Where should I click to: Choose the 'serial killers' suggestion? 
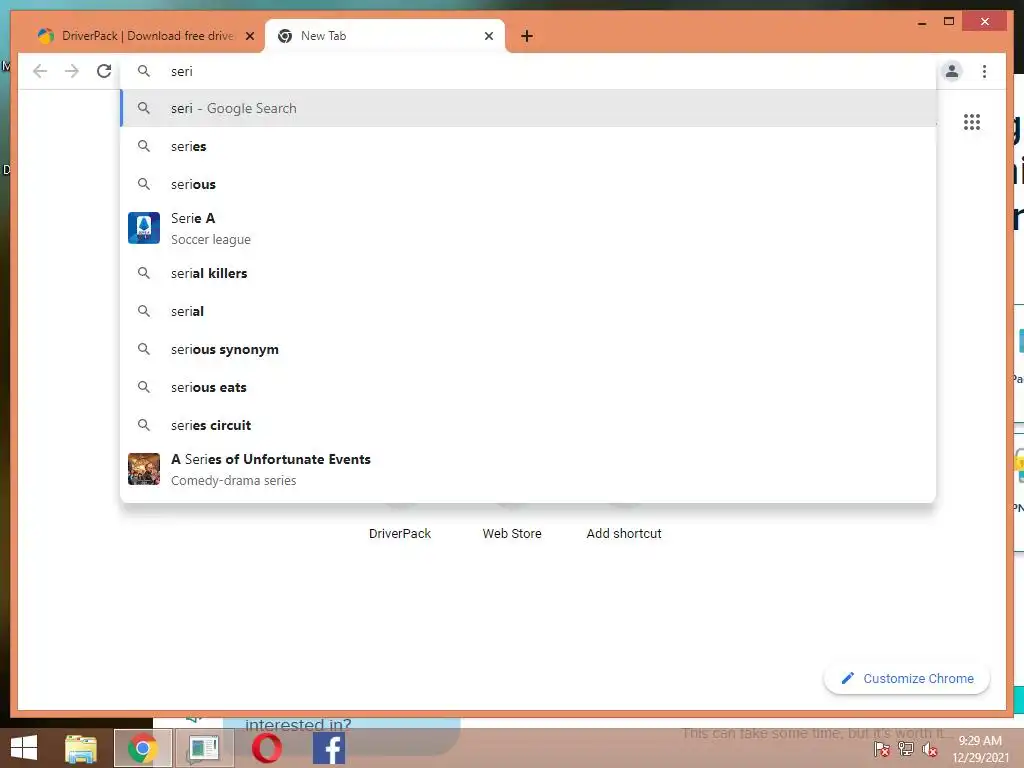[x=528, y=273]
